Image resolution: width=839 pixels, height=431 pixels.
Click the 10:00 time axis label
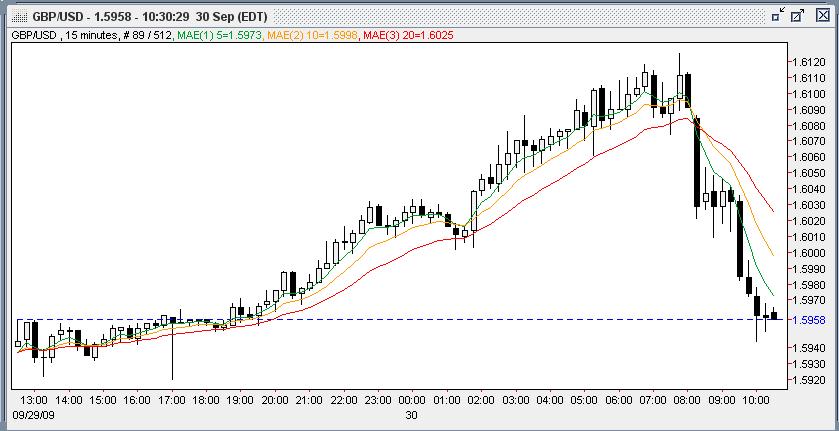click(x=756, y=400)
